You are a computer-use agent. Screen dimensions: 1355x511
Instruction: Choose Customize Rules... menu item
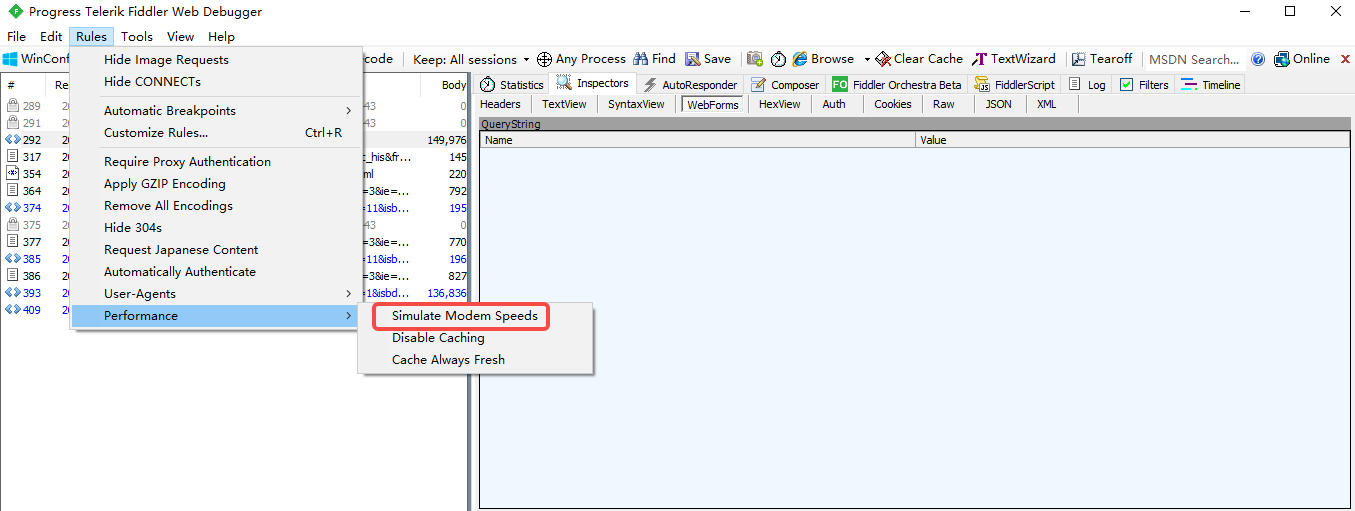click(x=215, y=132)
